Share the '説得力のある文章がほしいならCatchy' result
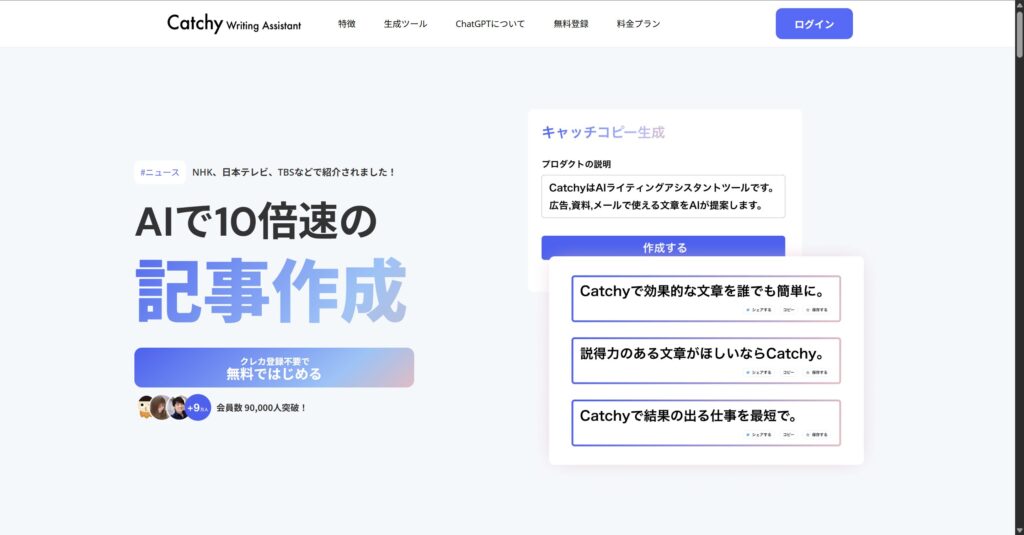The height and width of the screenshot is (535, 1024). [759, 372]
